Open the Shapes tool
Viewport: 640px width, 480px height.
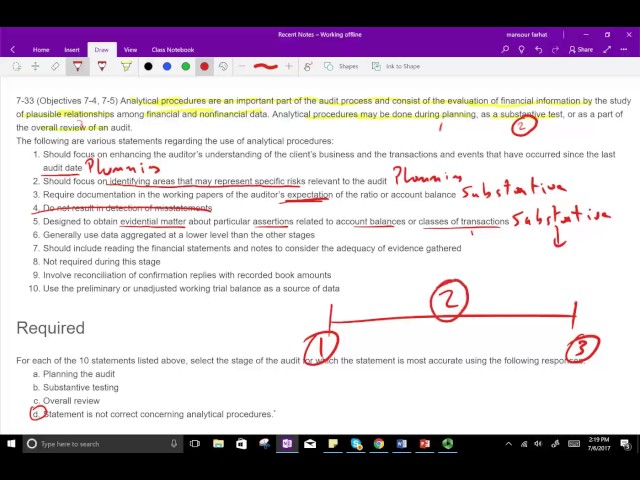pos(342,67)
